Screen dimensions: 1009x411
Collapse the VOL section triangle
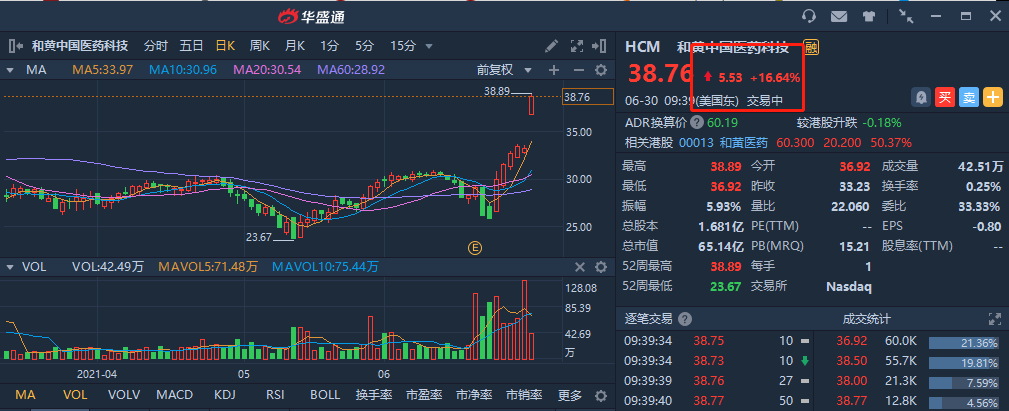pos(10,267)
